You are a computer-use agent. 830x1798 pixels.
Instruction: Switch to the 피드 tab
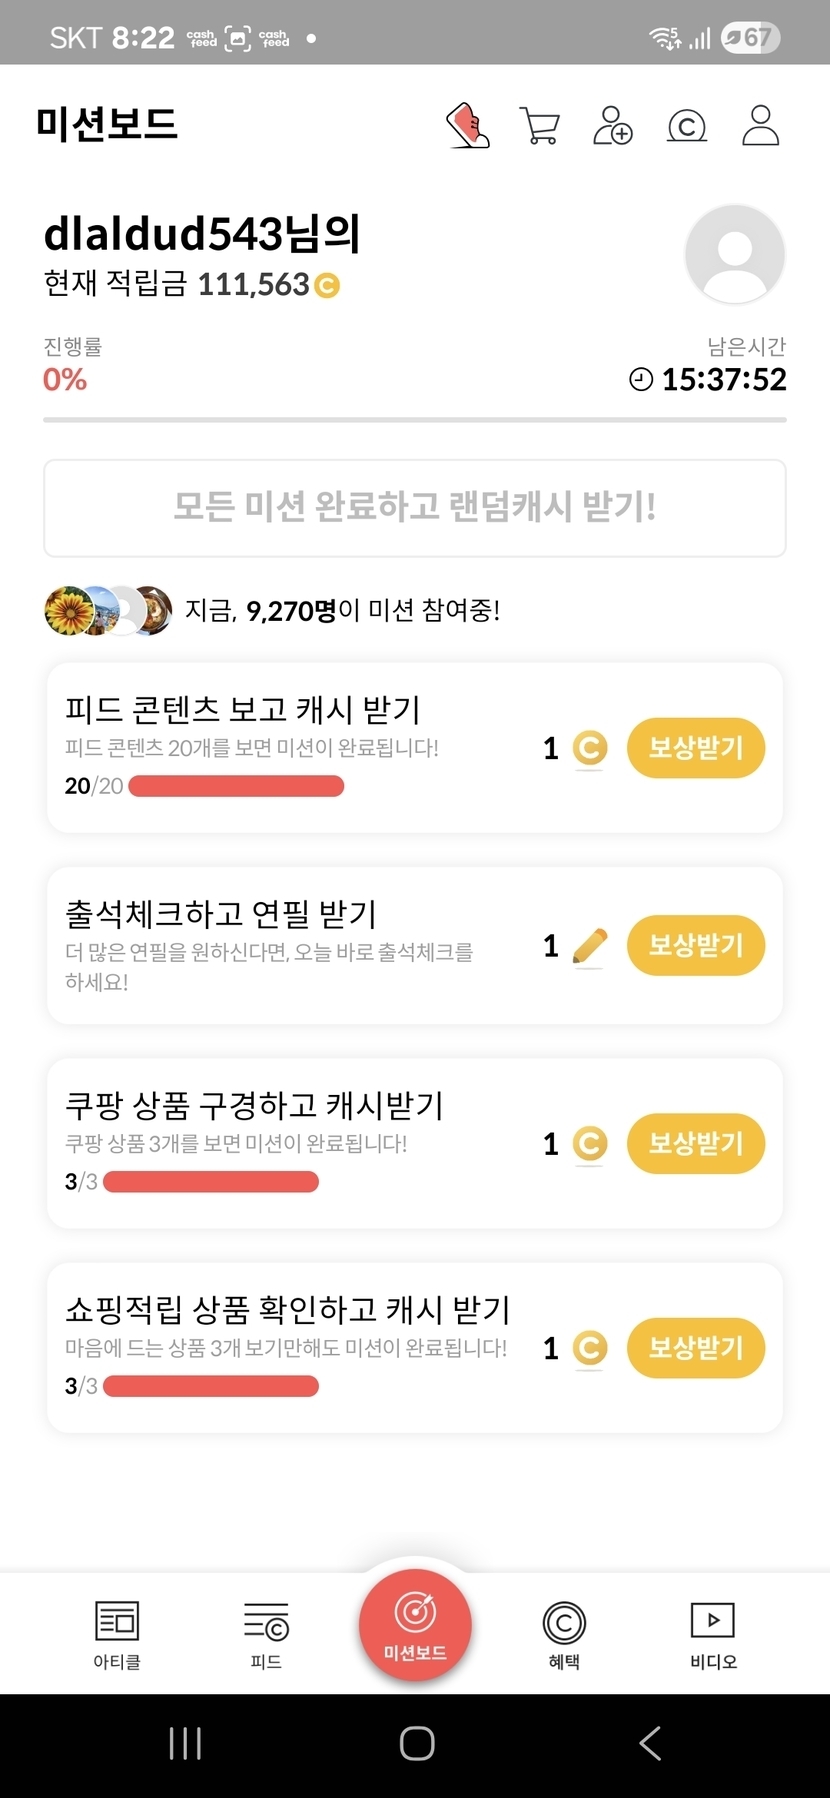click(x=266, y=1634)
